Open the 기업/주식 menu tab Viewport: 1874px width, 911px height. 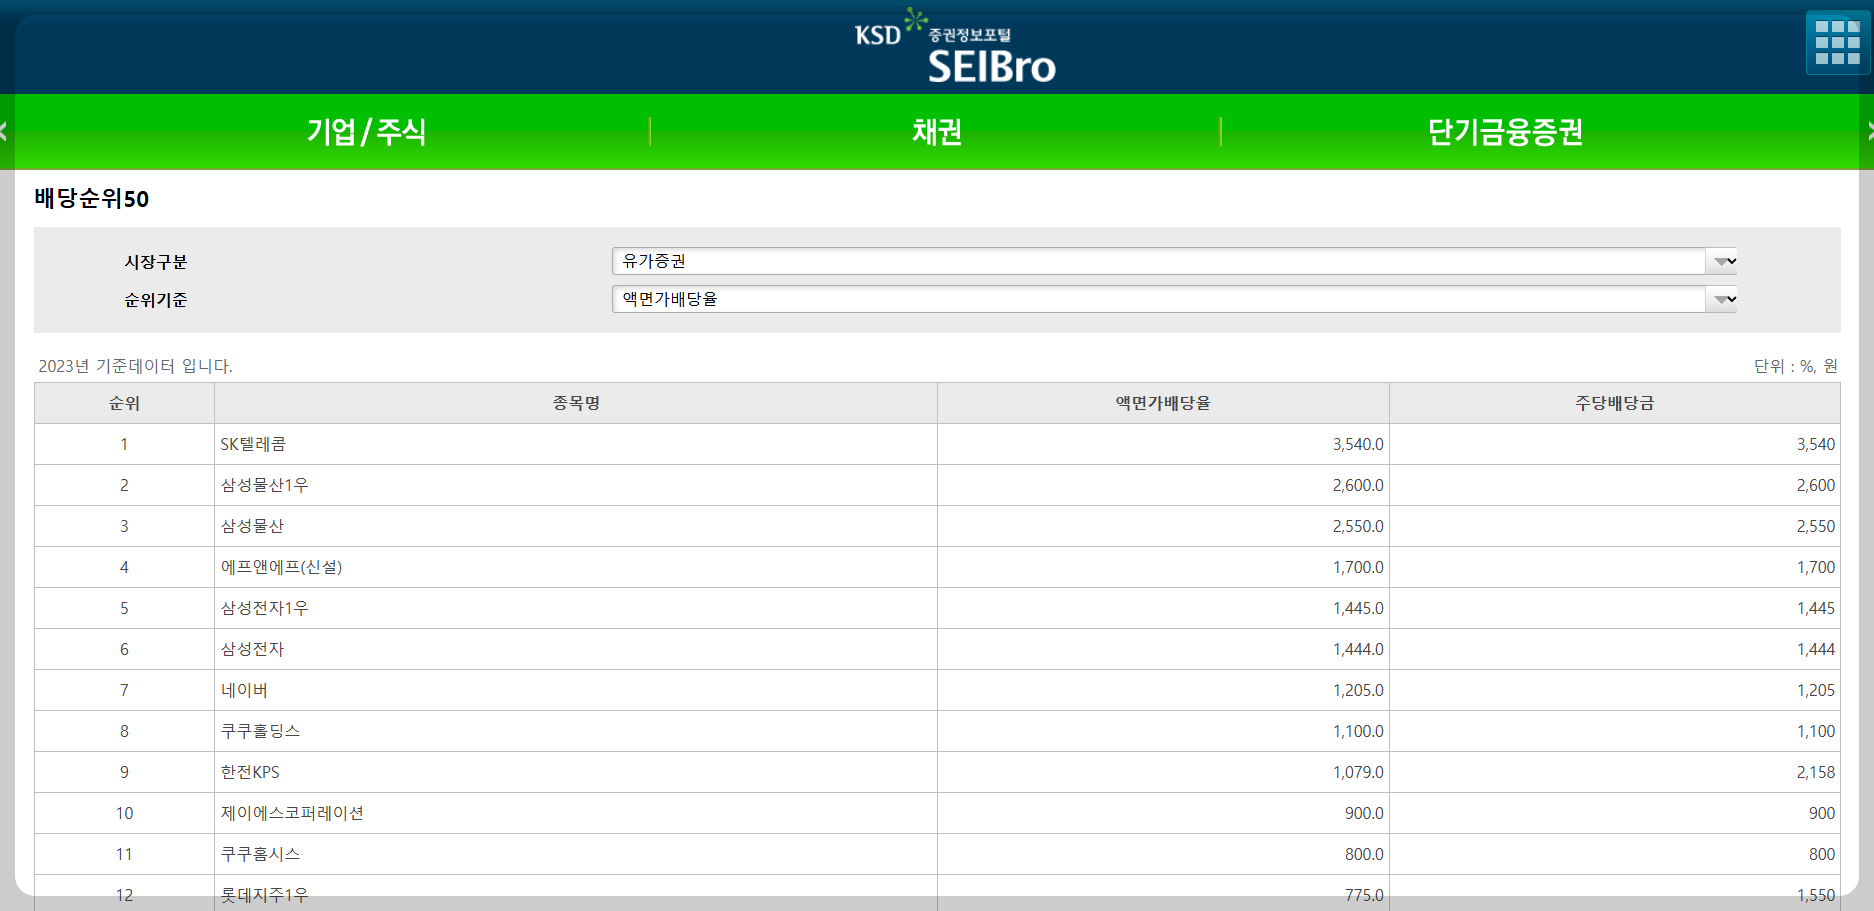[366, 131]
